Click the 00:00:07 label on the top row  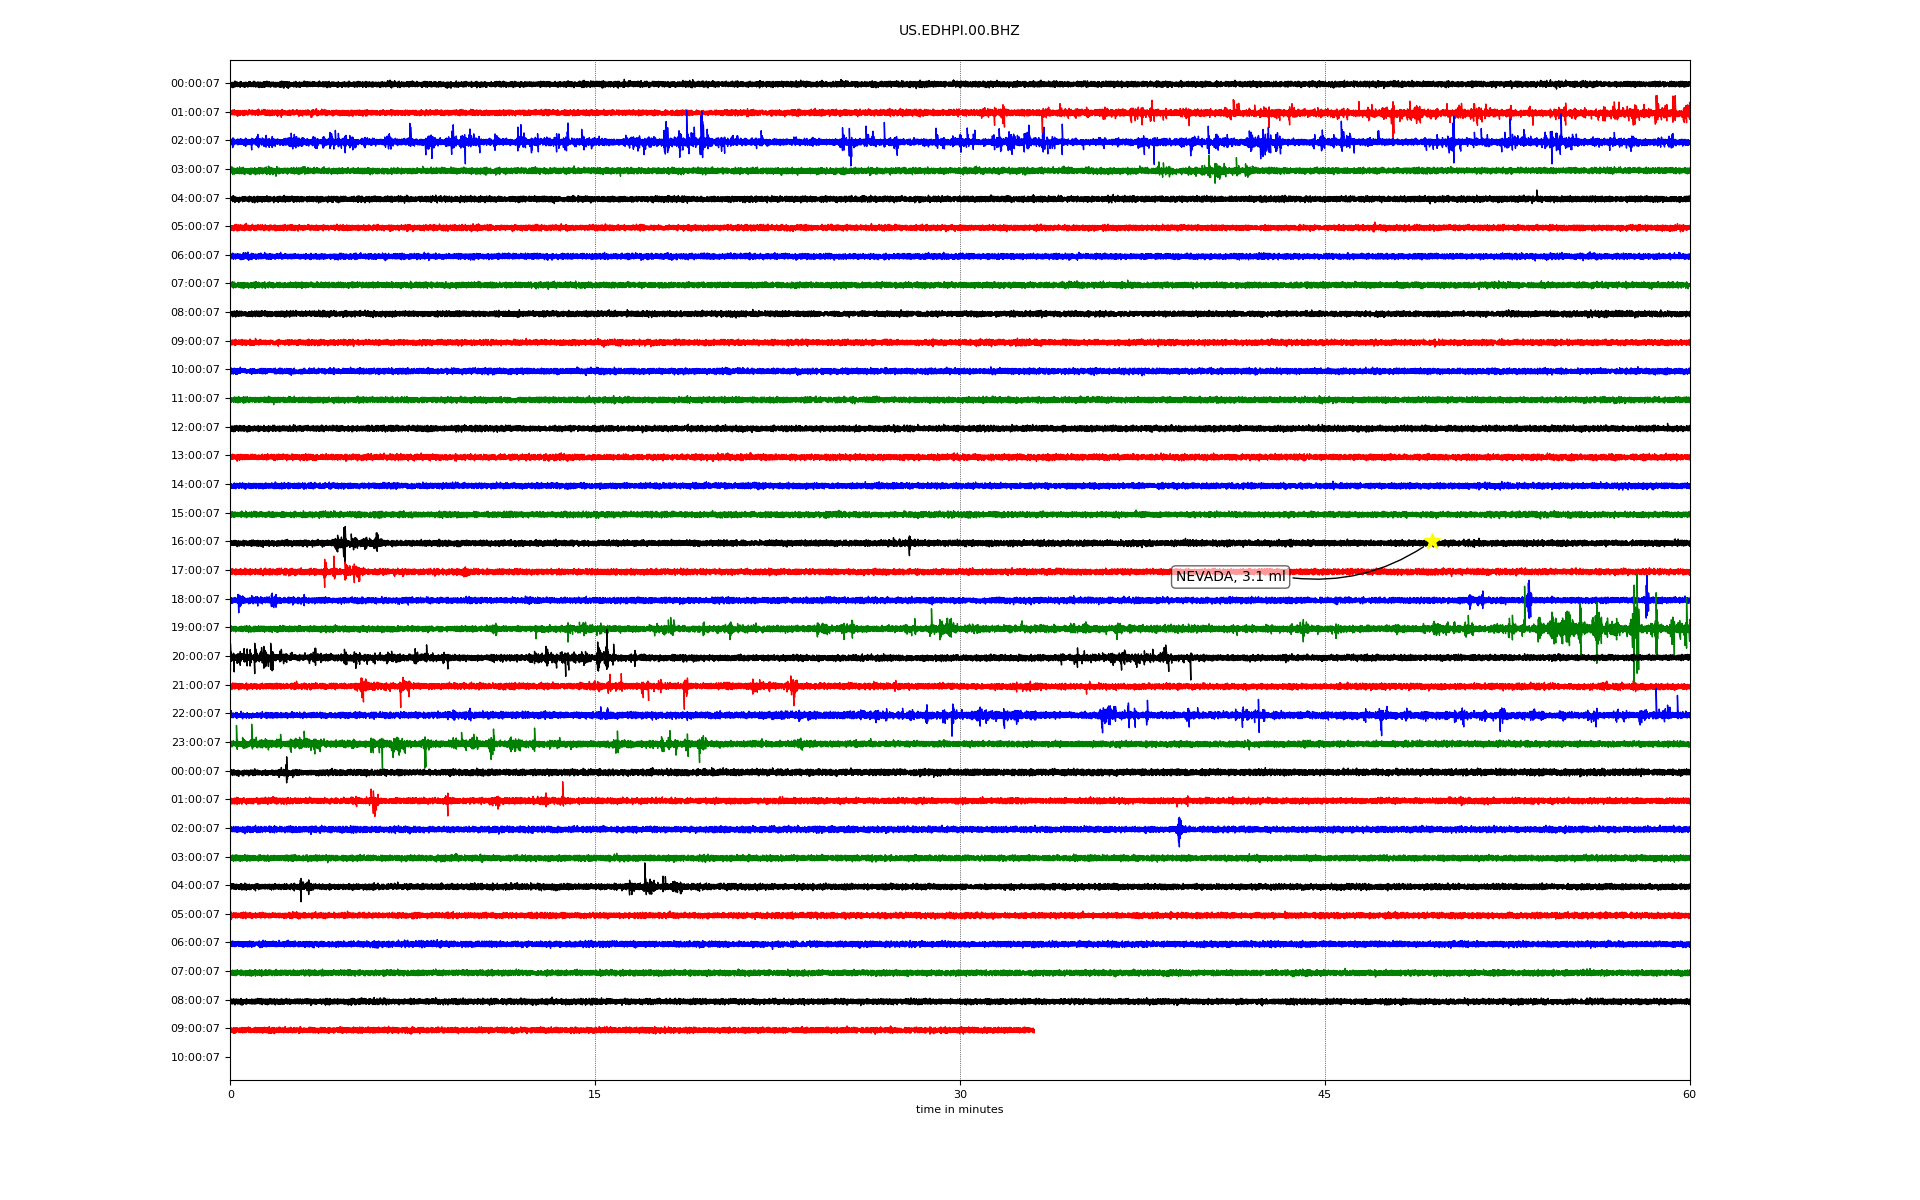pyautogui.click(x=195, y=84)
